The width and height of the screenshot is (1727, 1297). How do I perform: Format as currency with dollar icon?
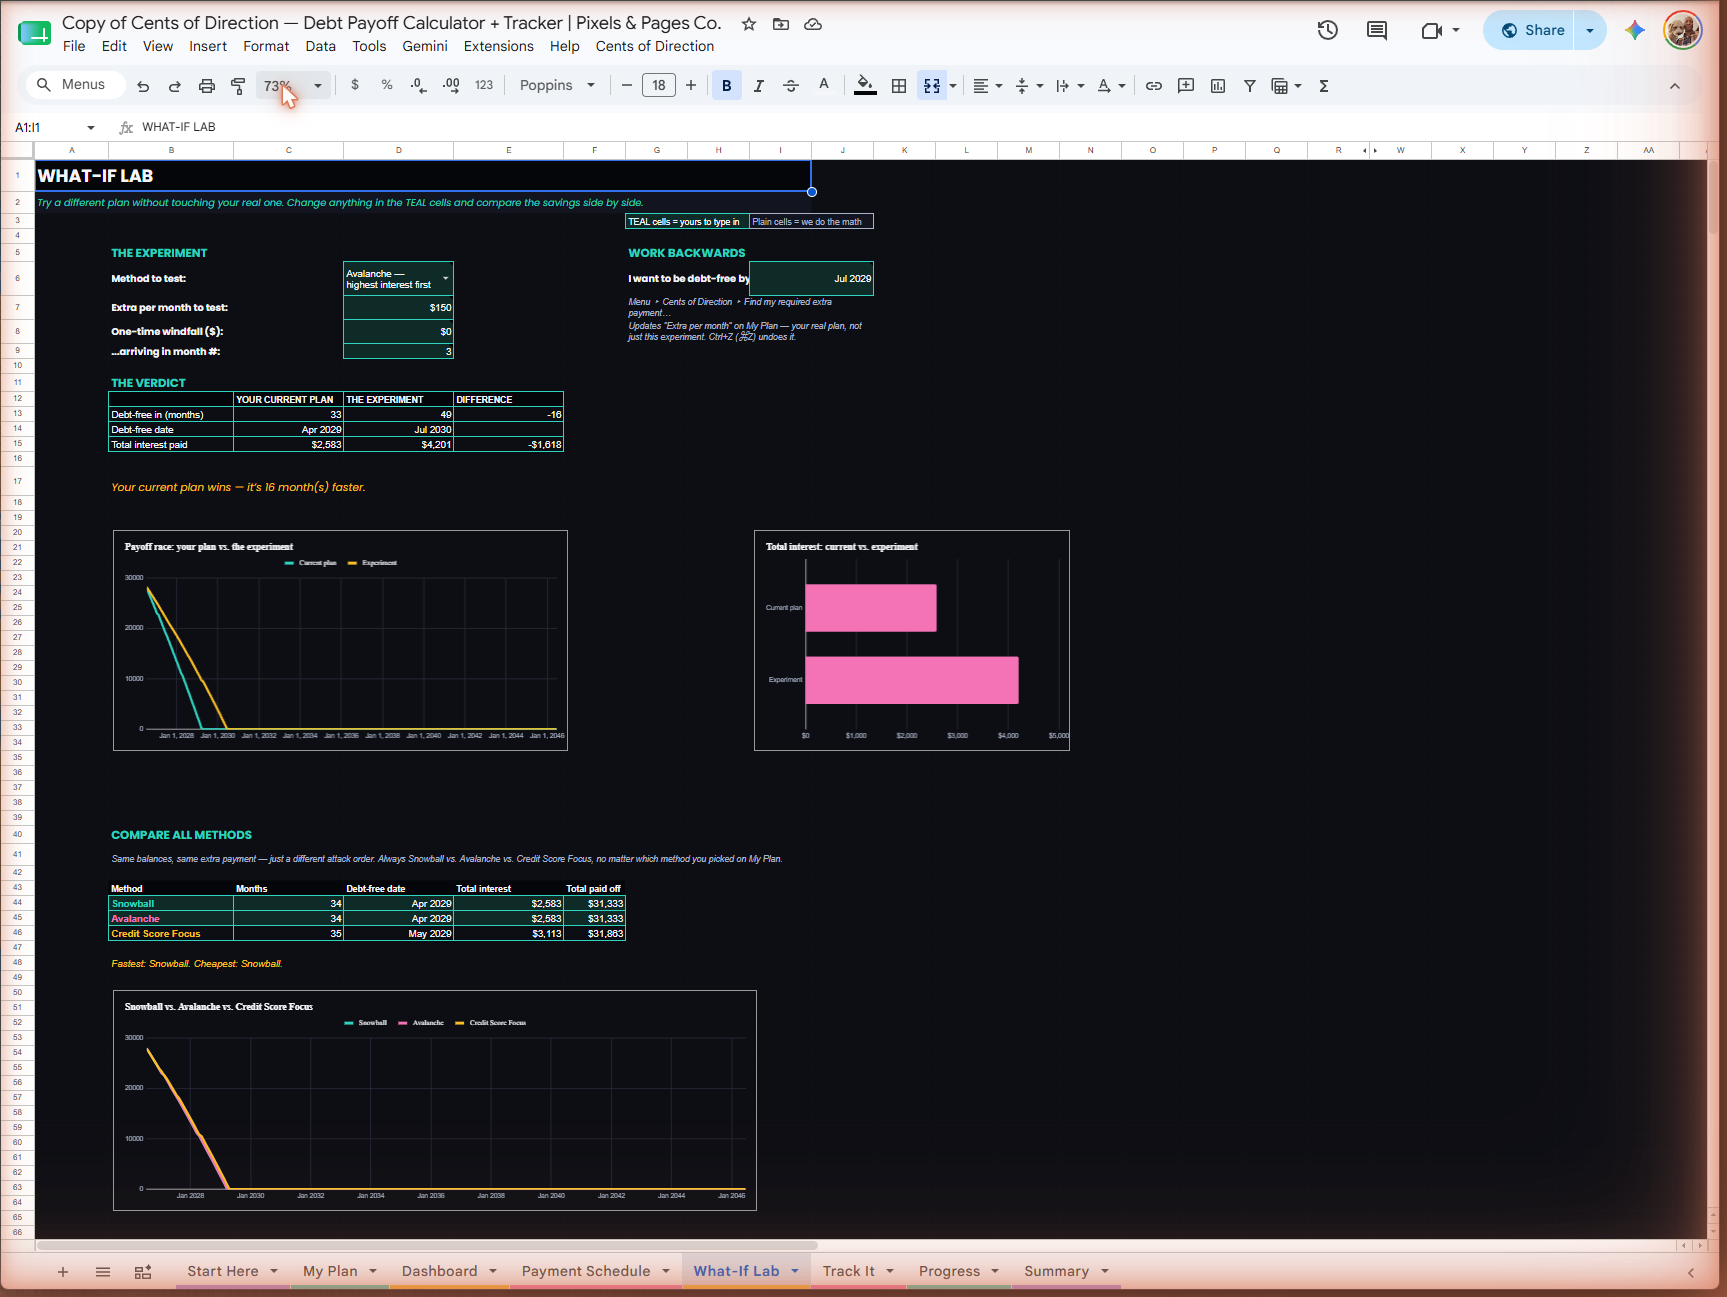tap(355, 85)
